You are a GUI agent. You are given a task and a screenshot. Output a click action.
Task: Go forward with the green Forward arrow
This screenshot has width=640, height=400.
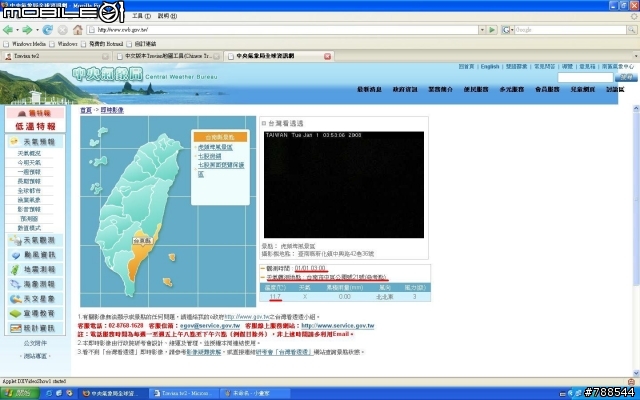click(x=27, y=30)
